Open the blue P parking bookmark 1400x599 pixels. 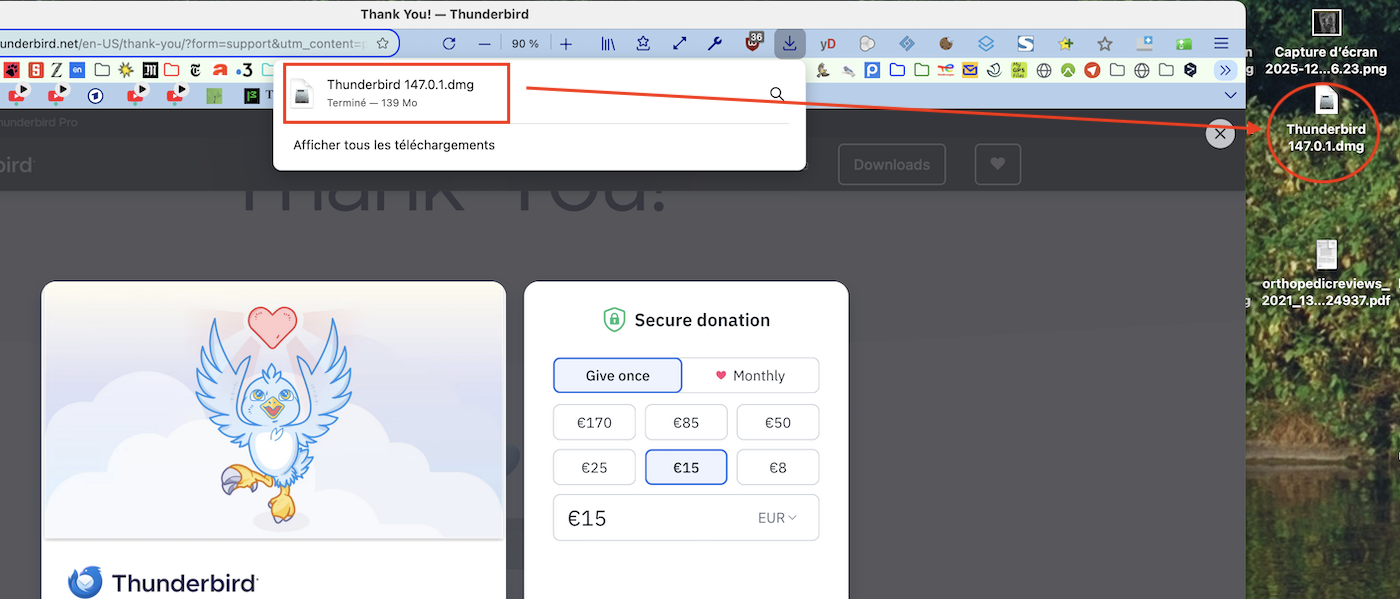[872, 70]
